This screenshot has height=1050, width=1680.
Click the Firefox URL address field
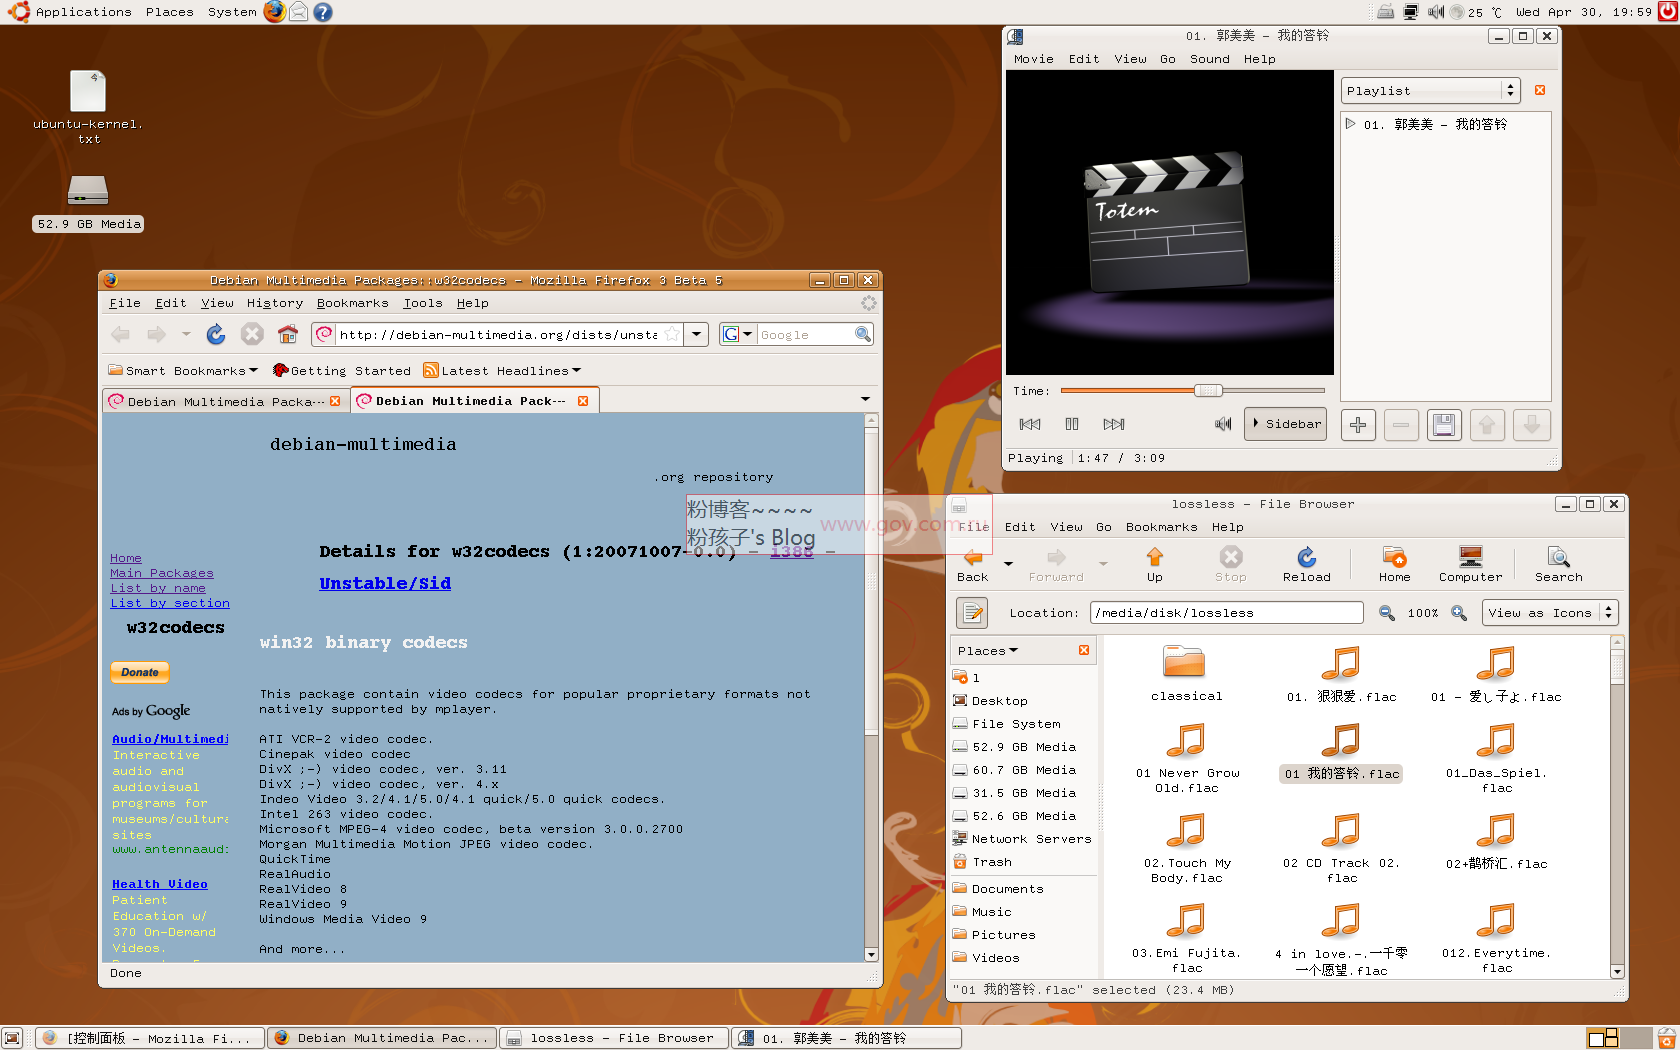pos(498,334)
